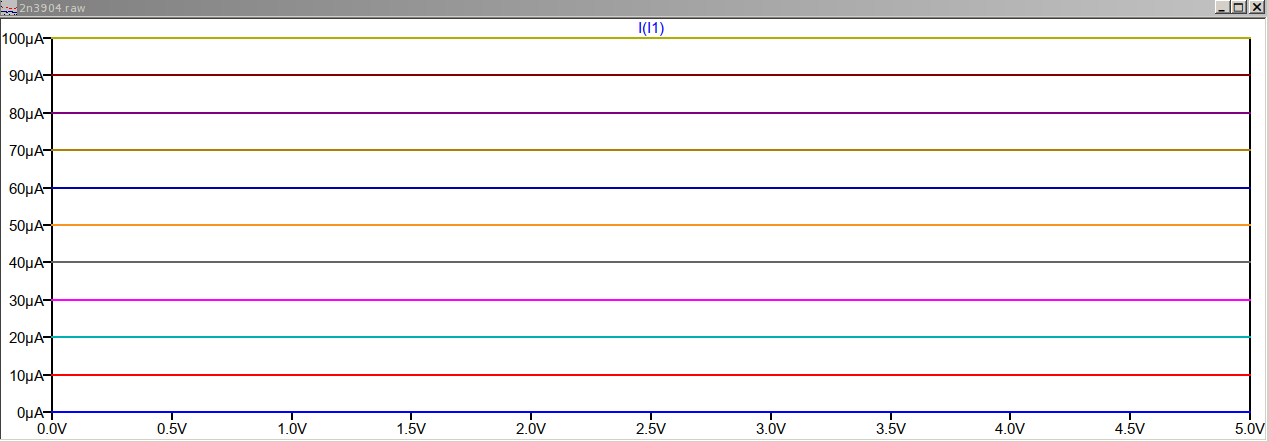Click the 40µA y-axis label

pyautogui.click(x=26, y=263)
